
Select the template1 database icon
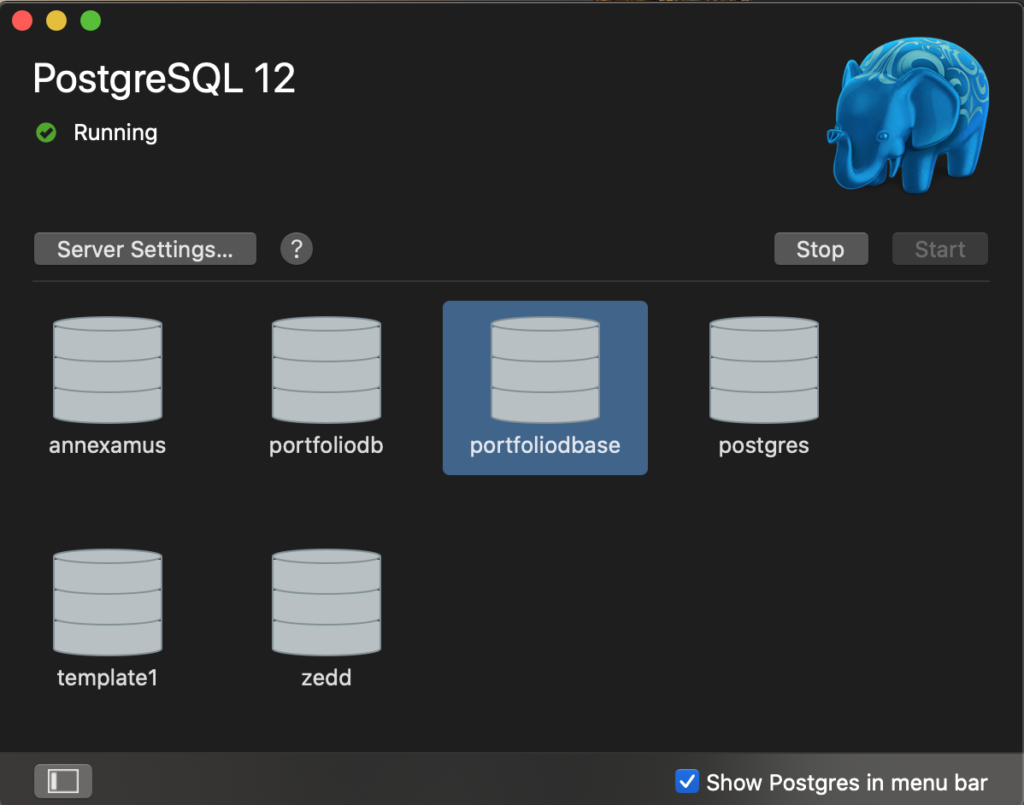(x=108, y=603)
